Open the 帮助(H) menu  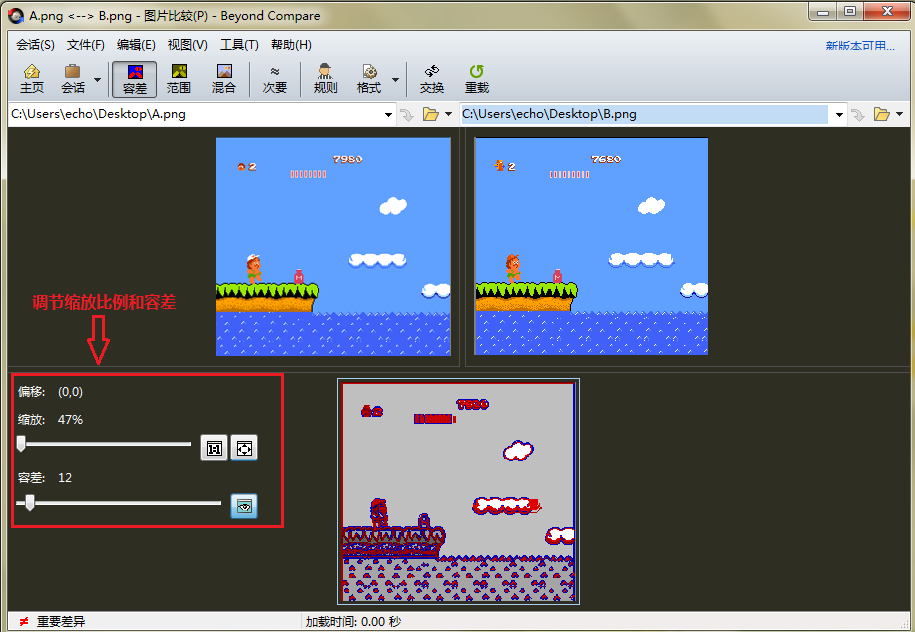[x=291, y=45]
